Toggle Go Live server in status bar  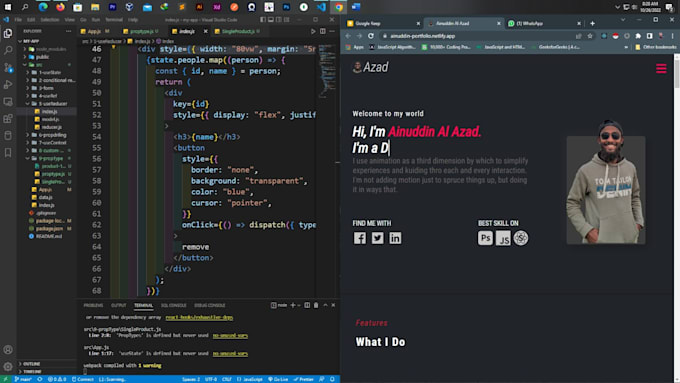point(278,379)
